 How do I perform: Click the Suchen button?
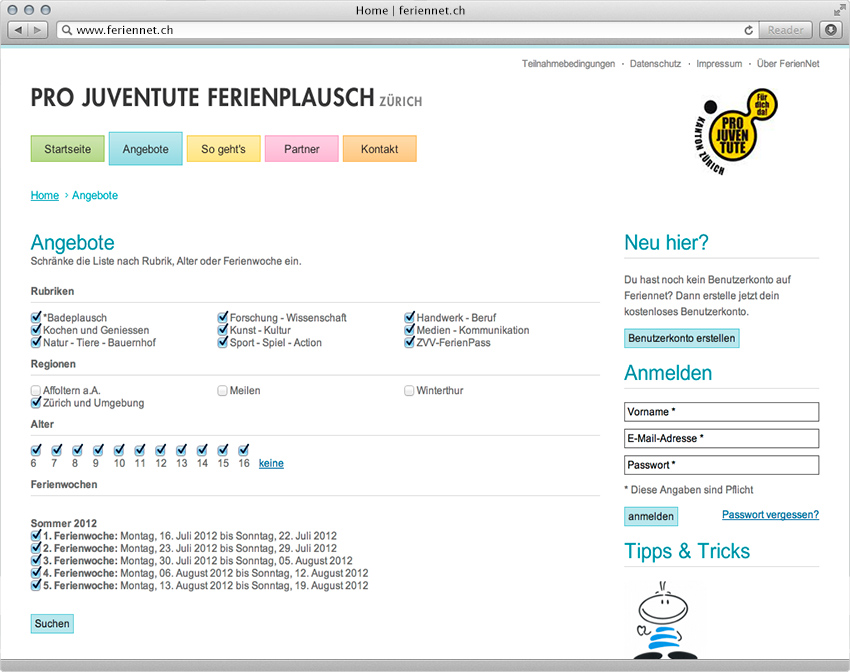(x=52, y=624)
